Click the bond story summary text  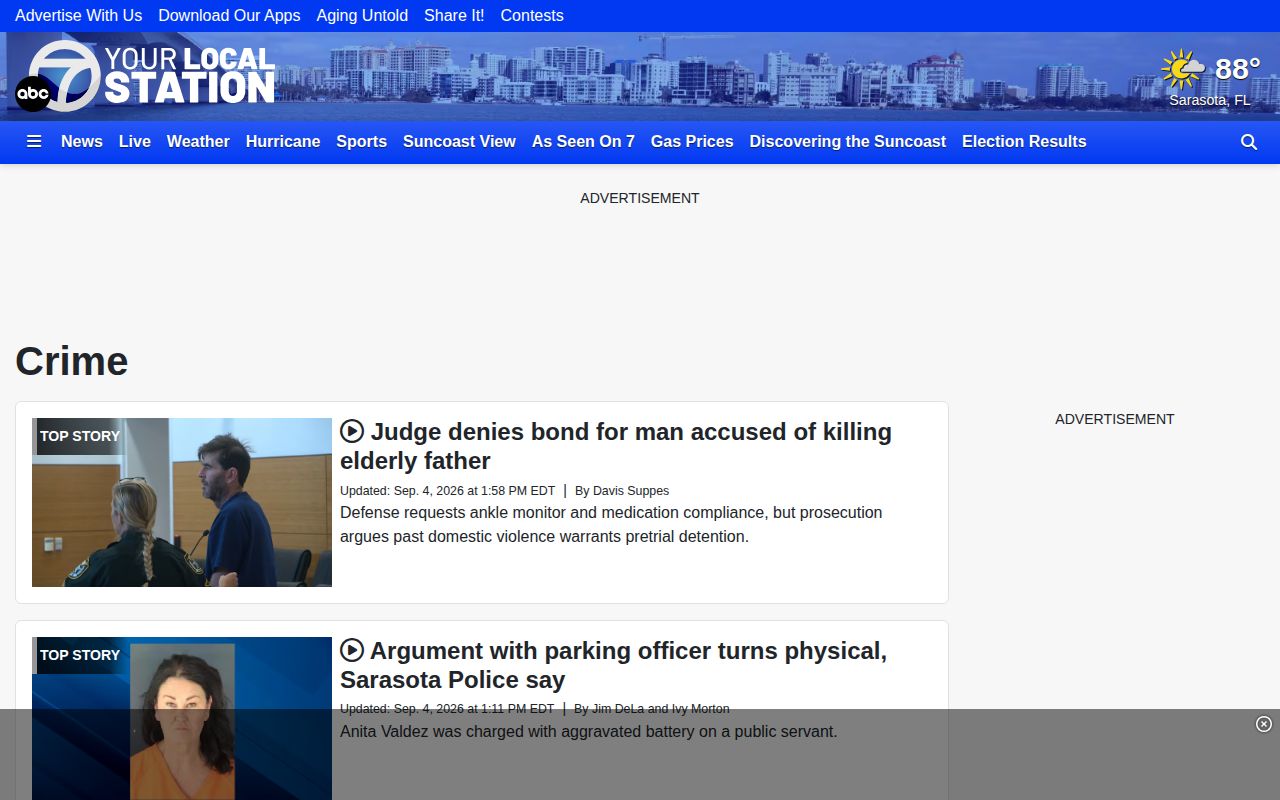click(x=611, y=524)
